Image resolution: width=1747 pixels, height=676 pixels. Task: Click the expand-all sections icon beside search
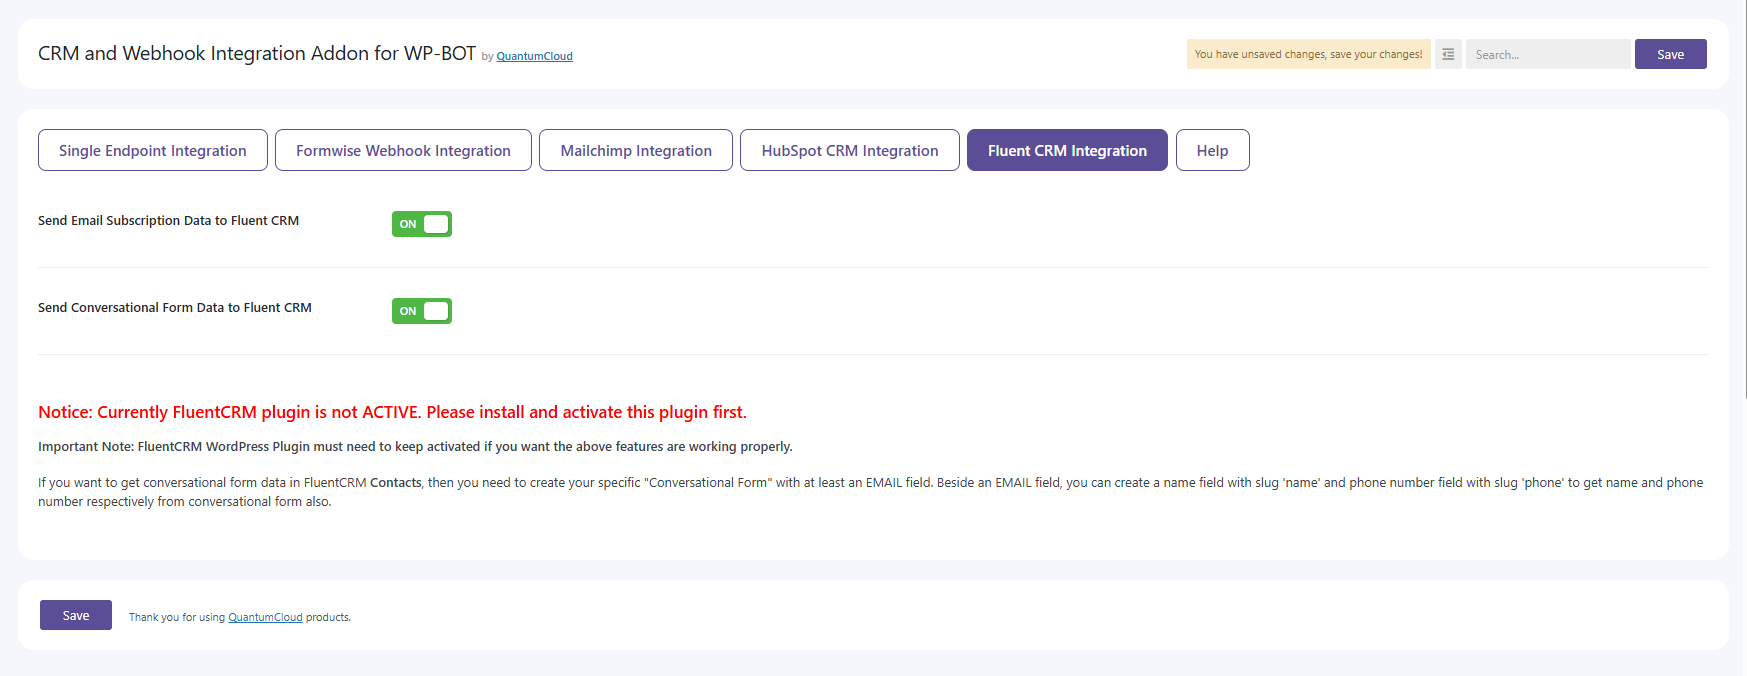(1448, 54)
